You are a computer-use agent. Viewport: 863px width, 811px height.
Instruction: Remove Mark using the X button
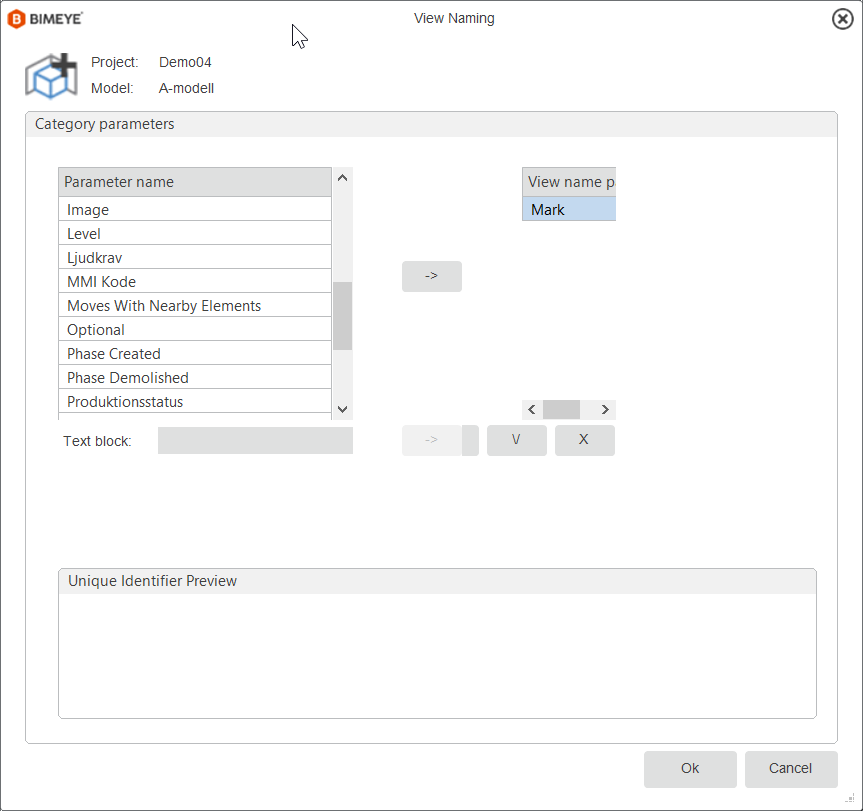click(585, 440)
